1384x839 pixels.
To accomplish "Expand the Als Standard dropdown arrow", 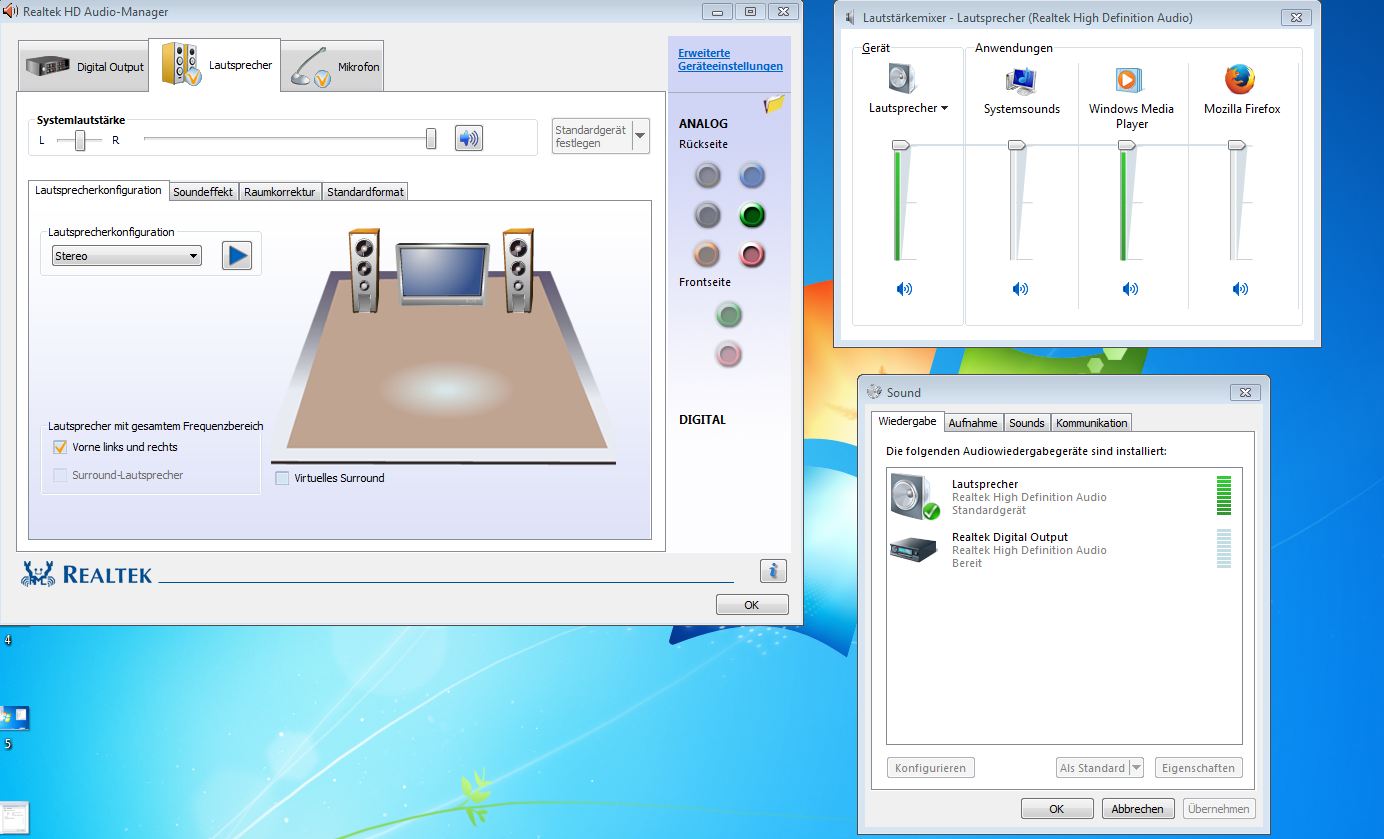I will 1135,768.
